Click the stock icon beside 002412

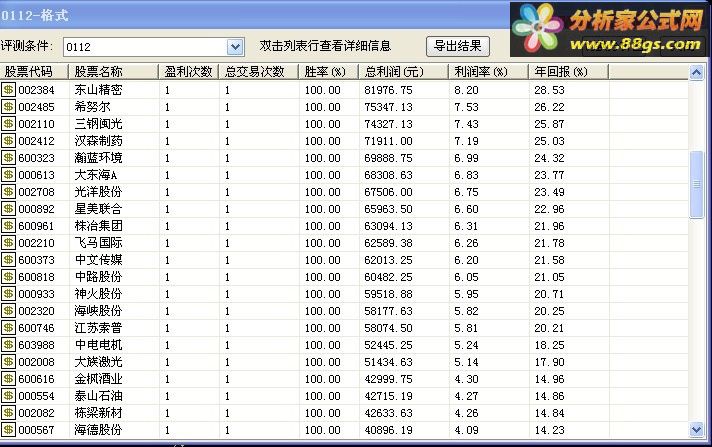pos(8,141)
